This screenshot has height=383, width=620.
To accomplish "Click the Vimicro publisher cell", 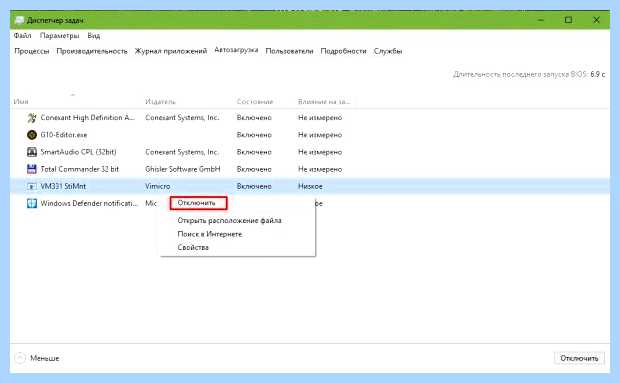I will (158, 186).
